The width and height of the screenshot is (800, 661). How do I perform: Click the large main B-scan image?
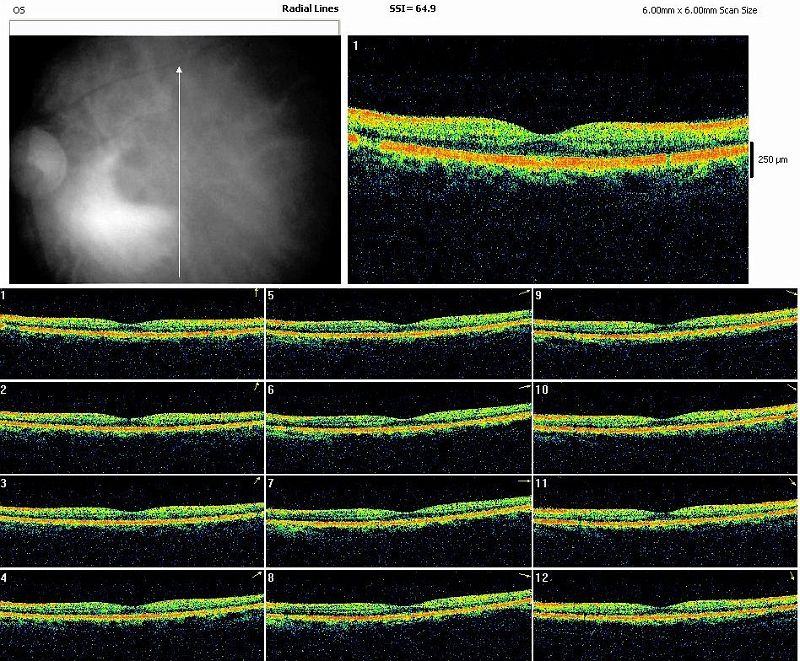tap(548, 160)
